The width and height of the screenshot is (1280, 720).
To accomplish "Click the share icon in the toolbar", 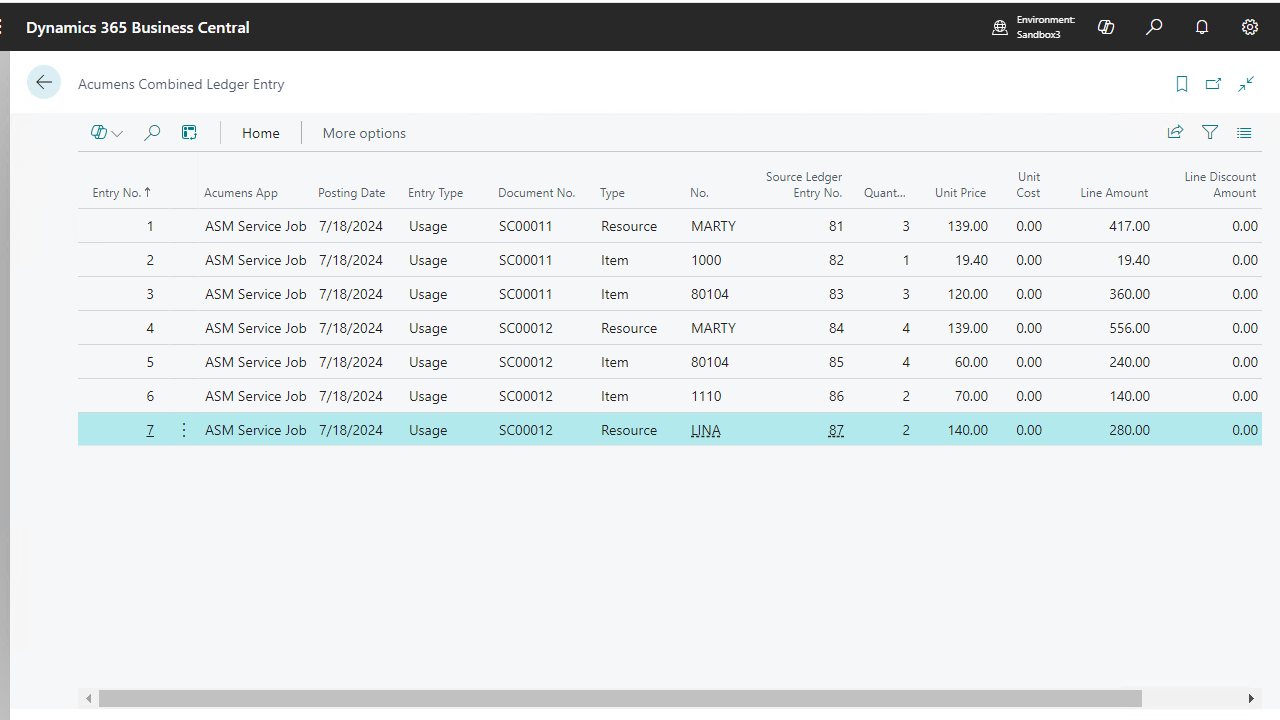I will tap(1175, 132).
